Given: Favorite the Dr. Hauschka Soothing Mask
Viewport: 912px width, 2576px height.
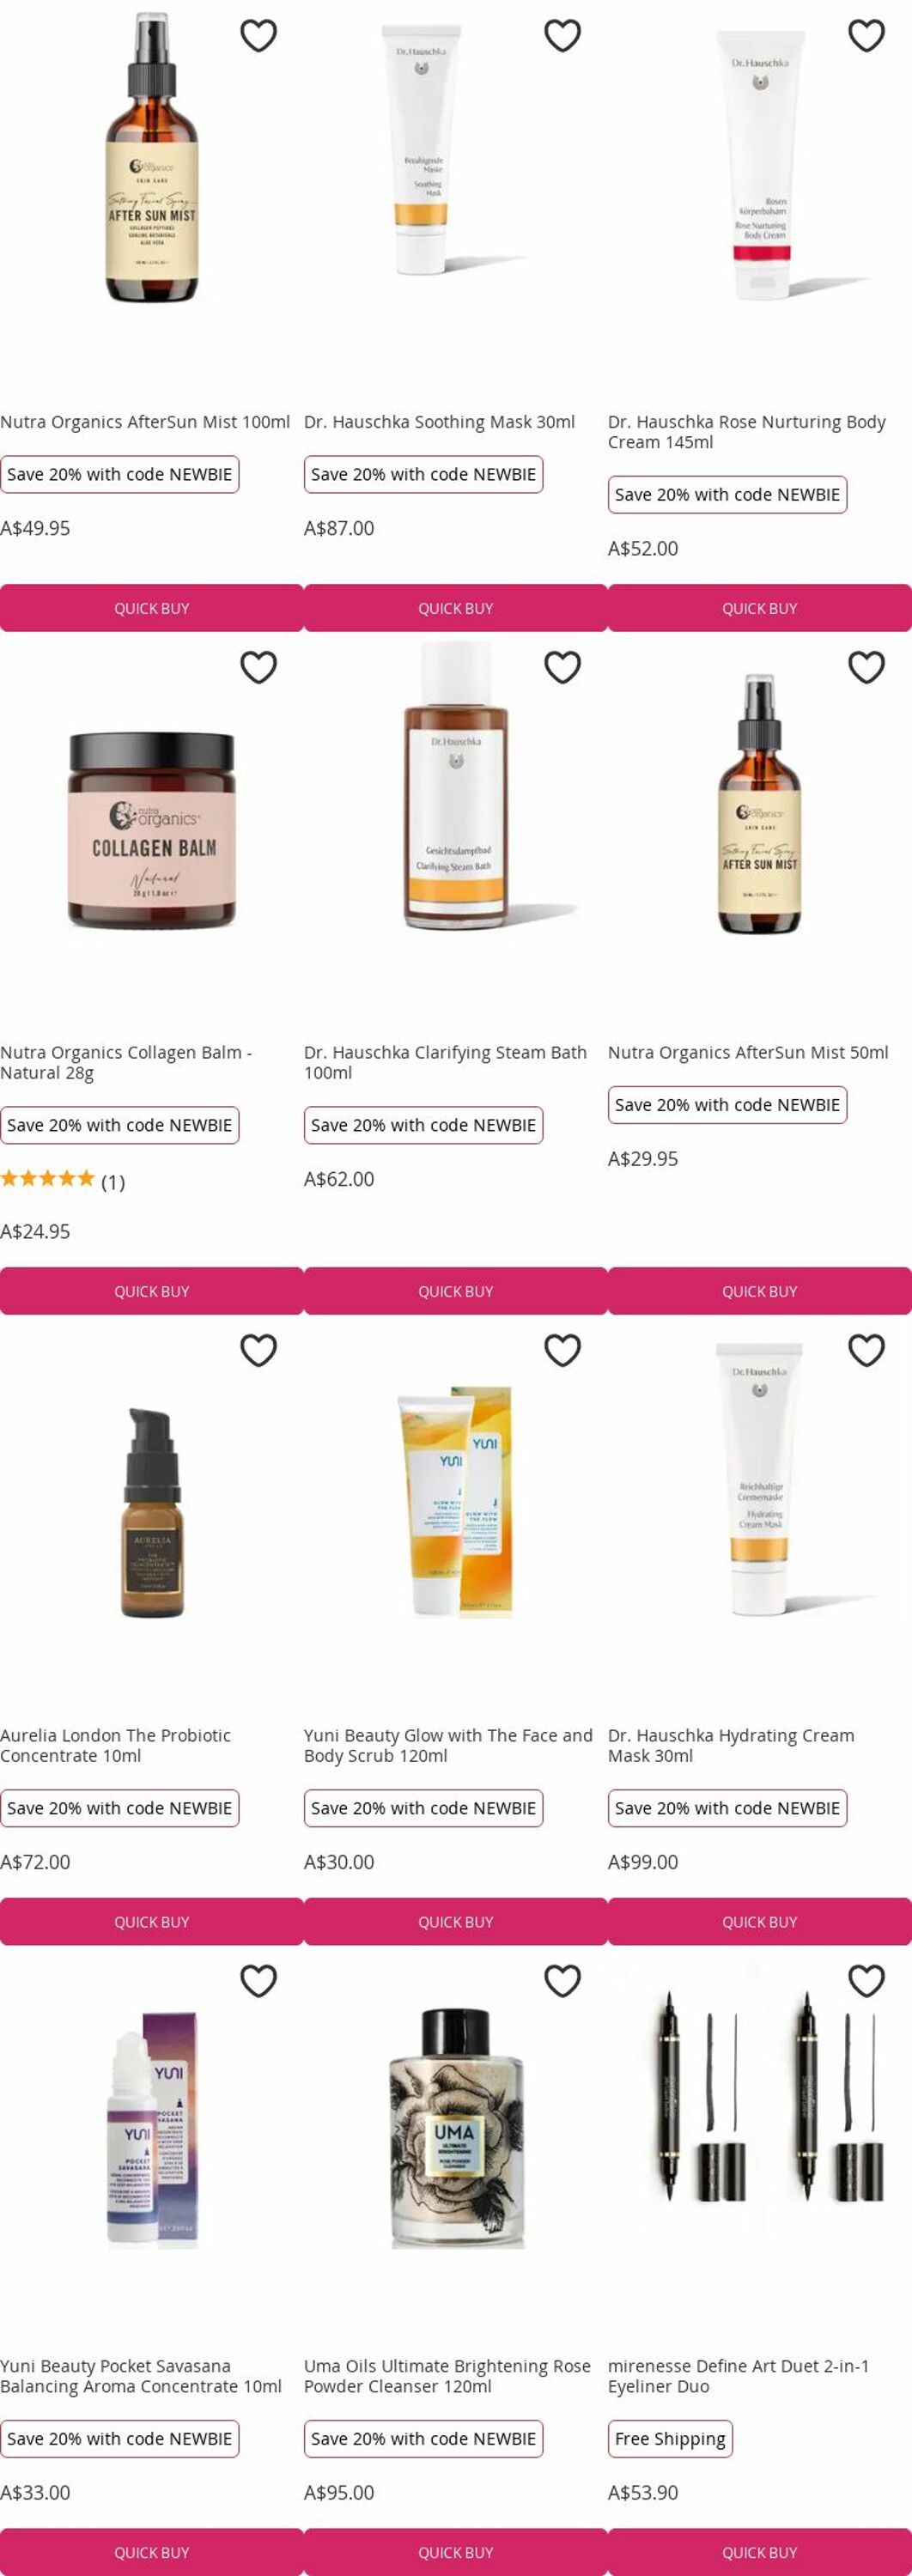Looking at the screenshot, I should [562, 36].
